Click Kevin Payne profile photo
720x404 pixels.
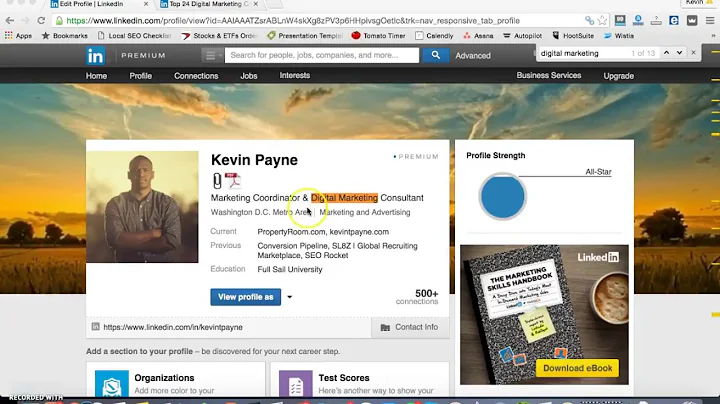[142, 207]
